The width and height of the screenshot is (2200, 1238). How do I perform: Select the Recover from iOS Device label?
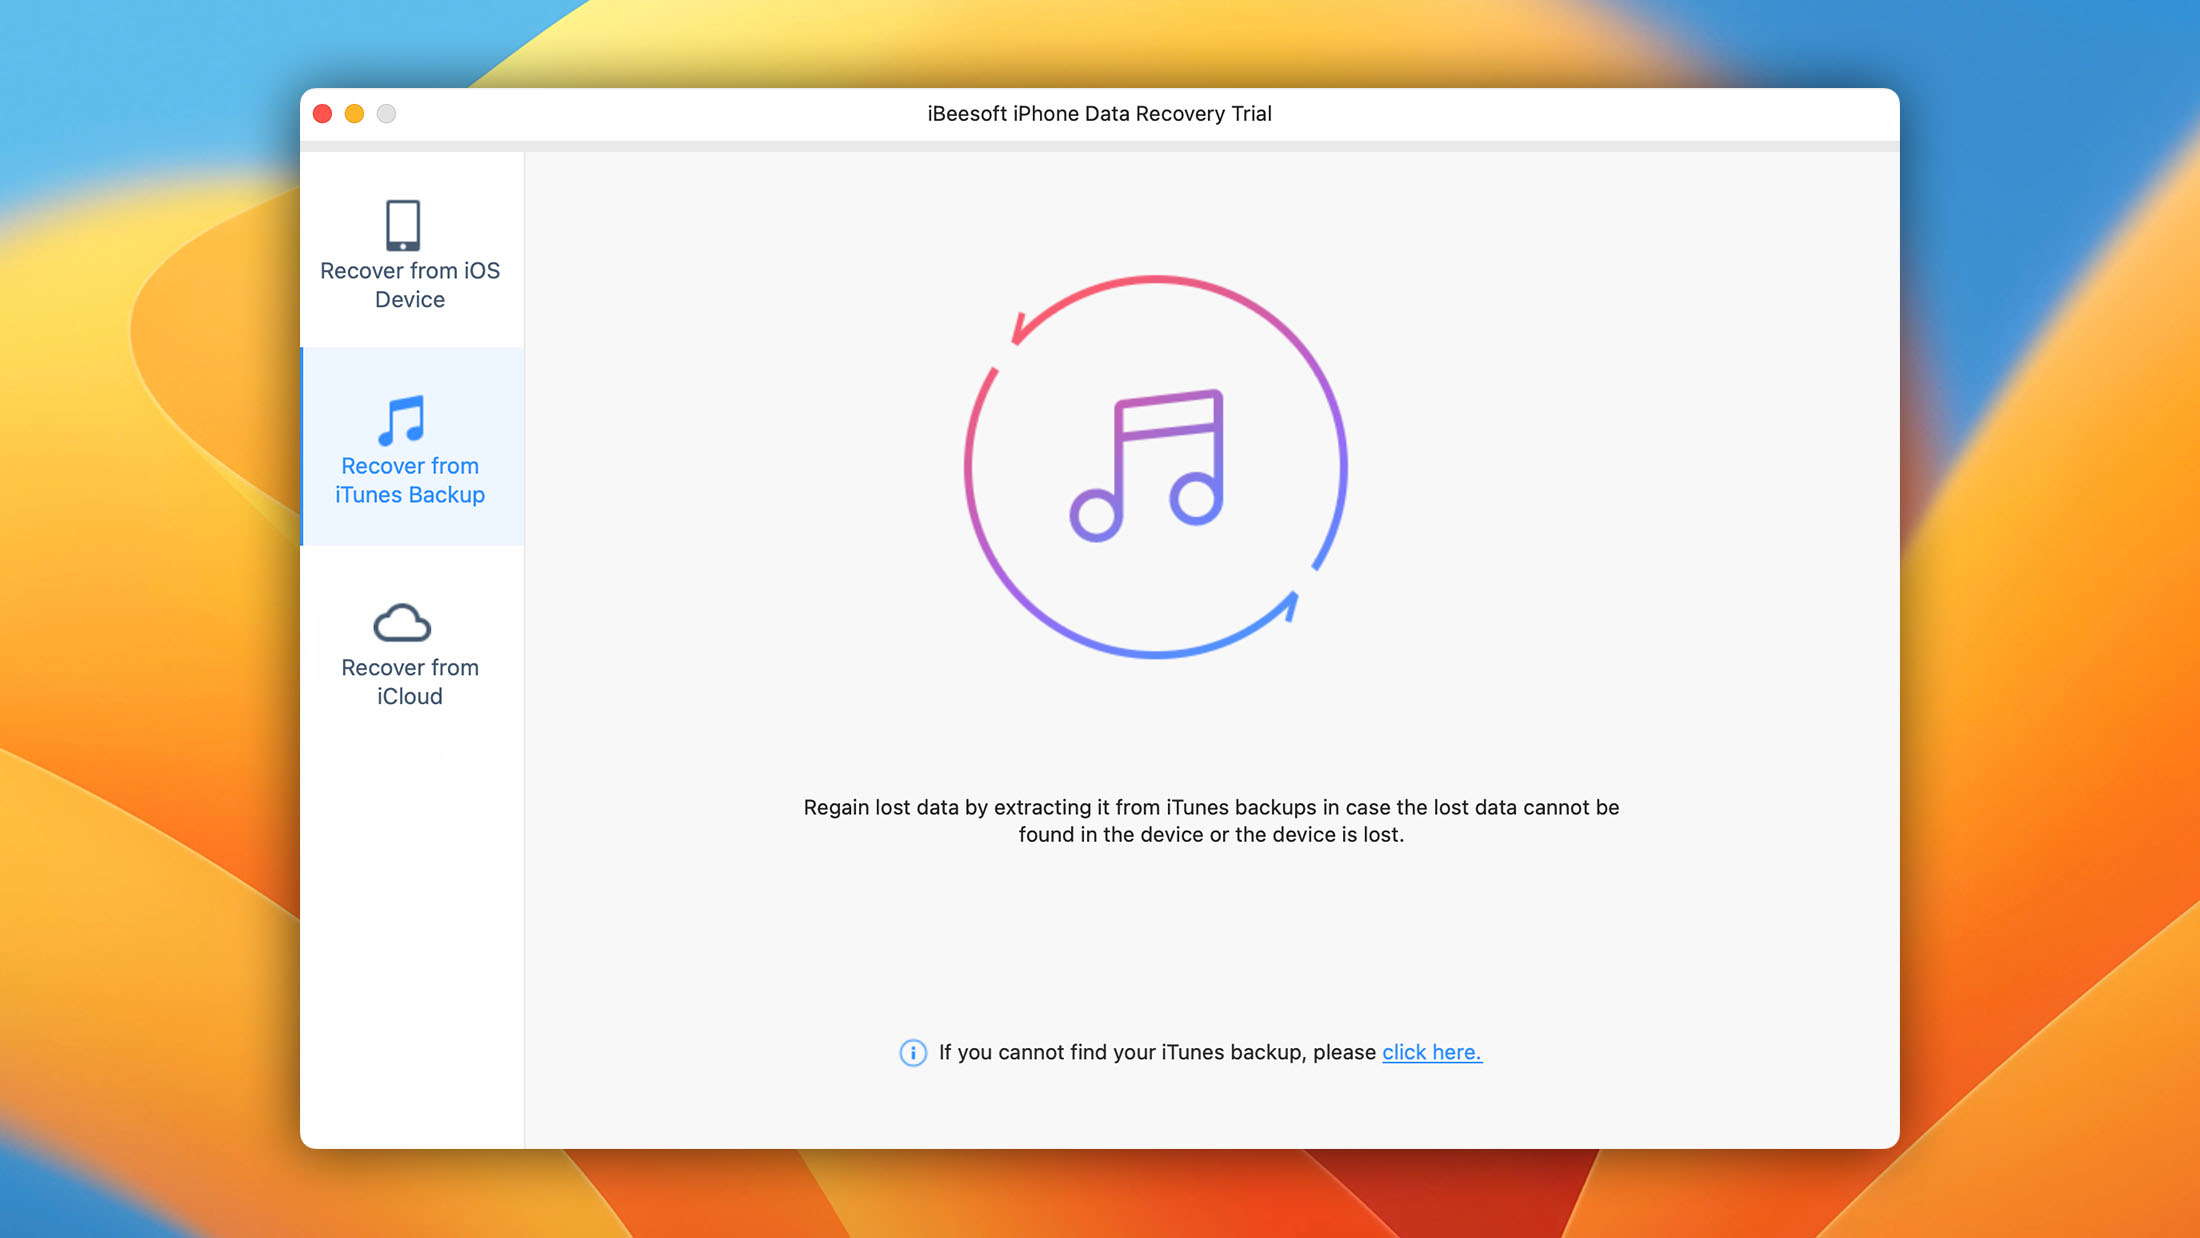coord(410,285)
